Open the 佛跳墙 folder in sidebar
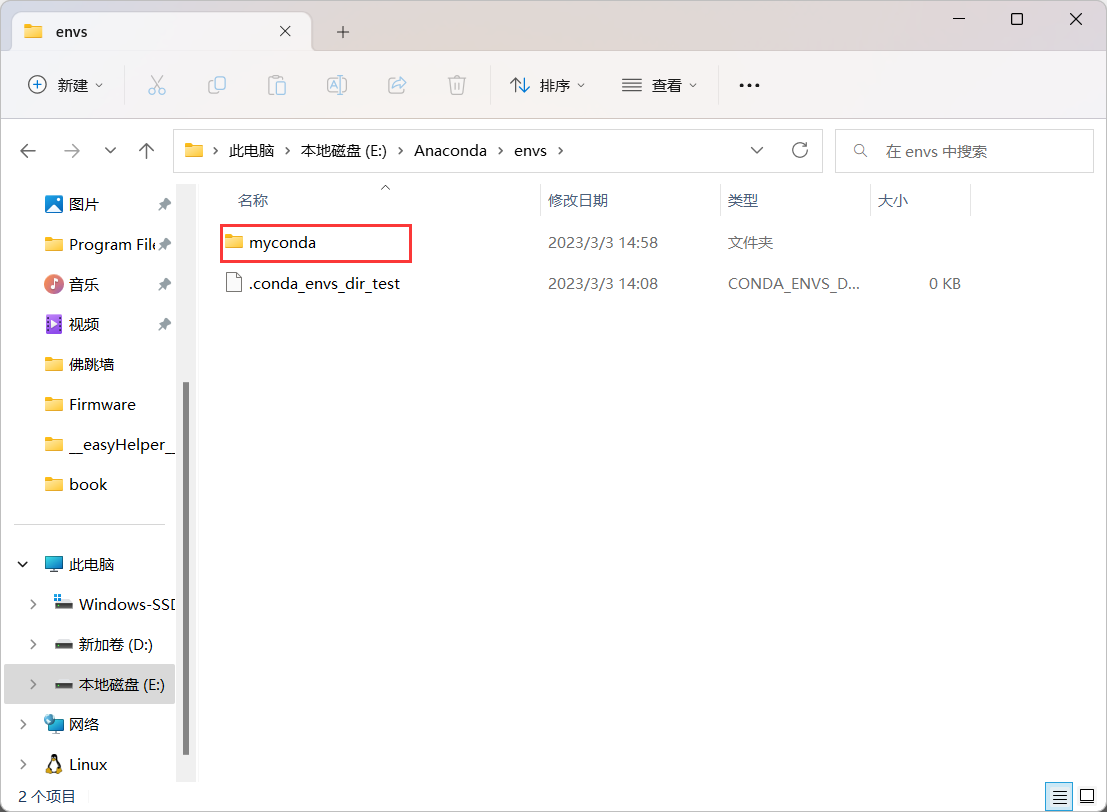Screen dimensions: 1107x812 pos(92,364)
